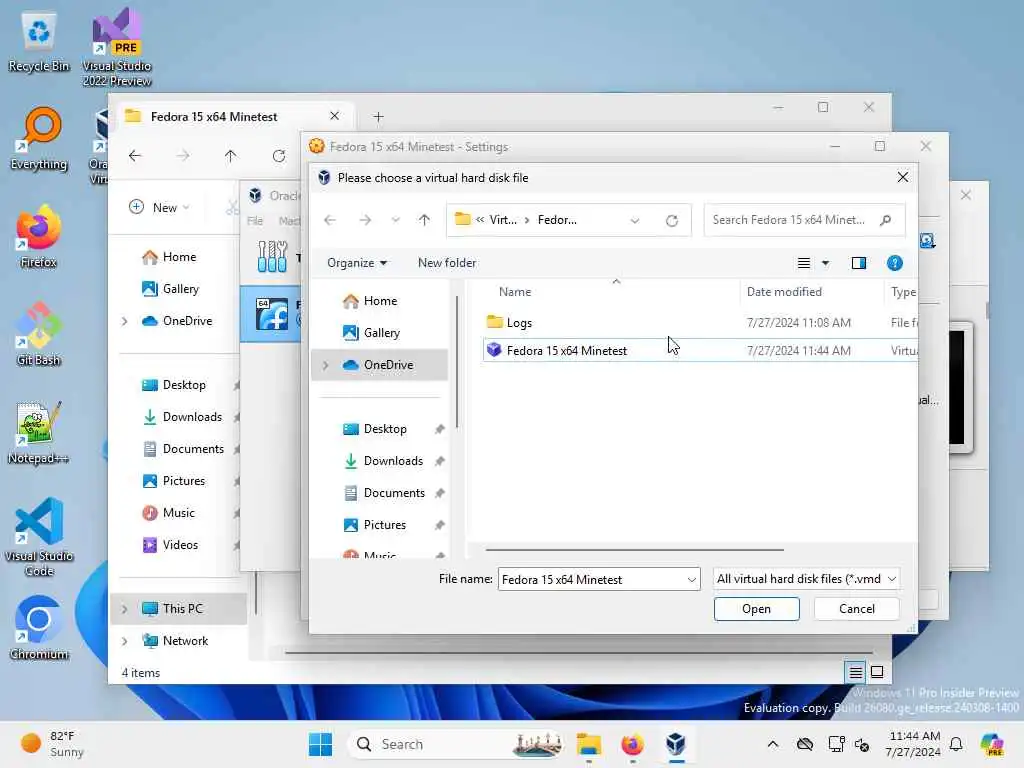The image size is (1024, 768).
Task: Open Visual Studio 2022 Preview desktop icon
Action: [x=117, y=47]
